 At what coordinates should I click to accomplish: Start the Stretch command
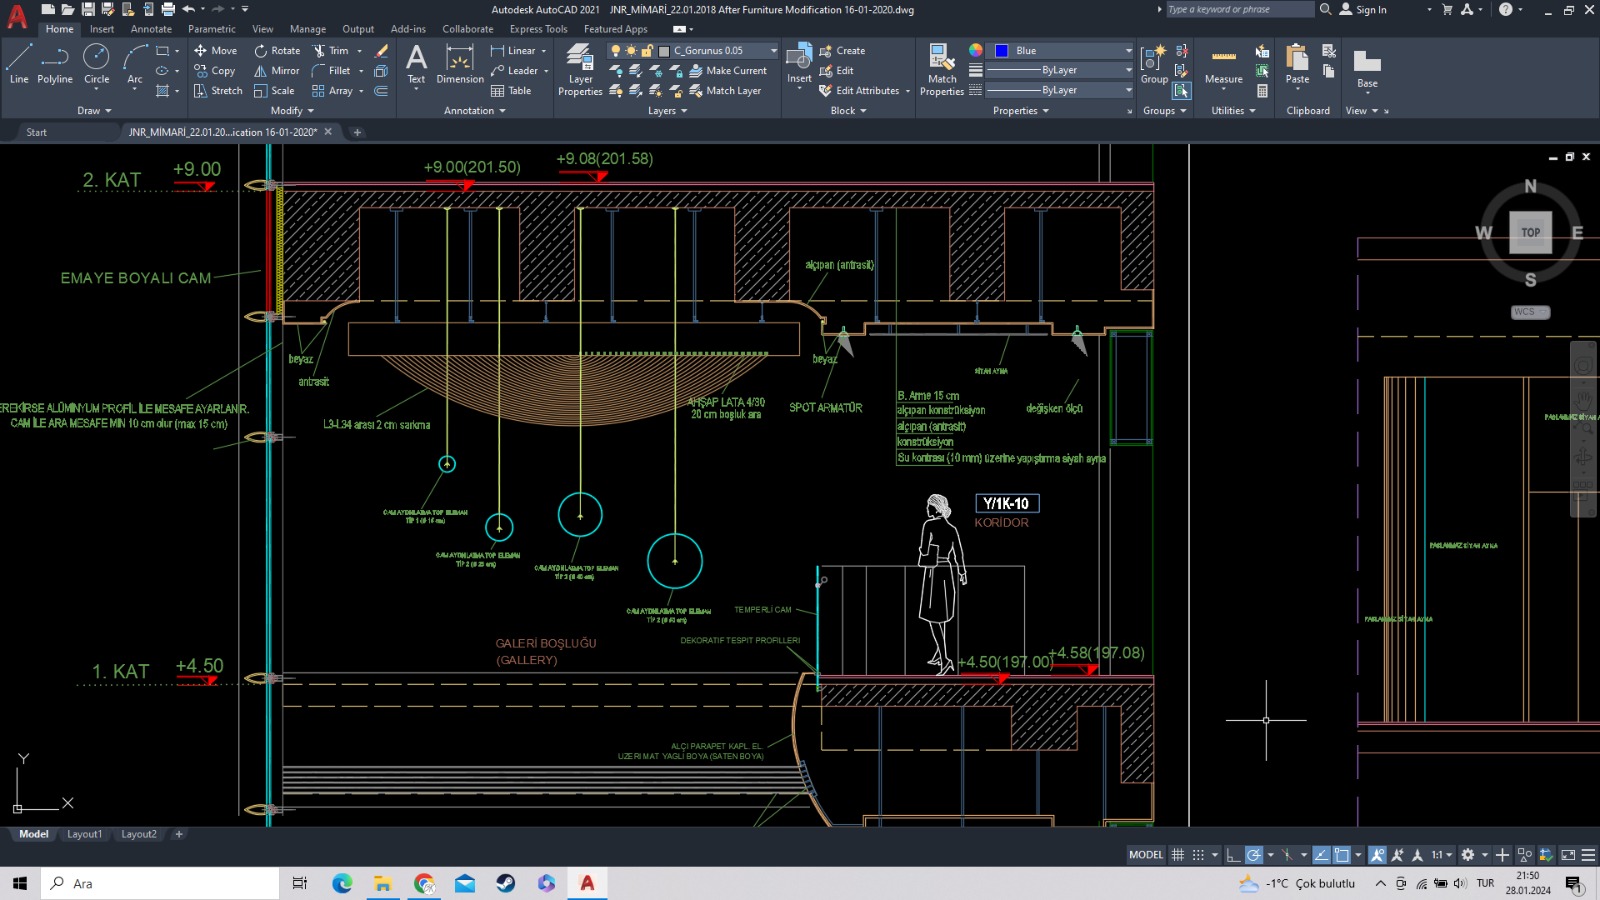point(218,91)
